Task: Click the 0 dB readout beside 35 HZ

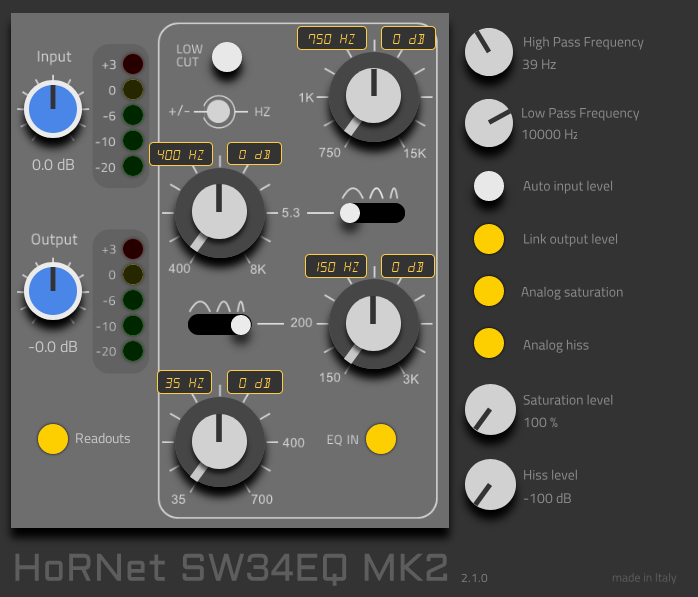Action: 254,382
